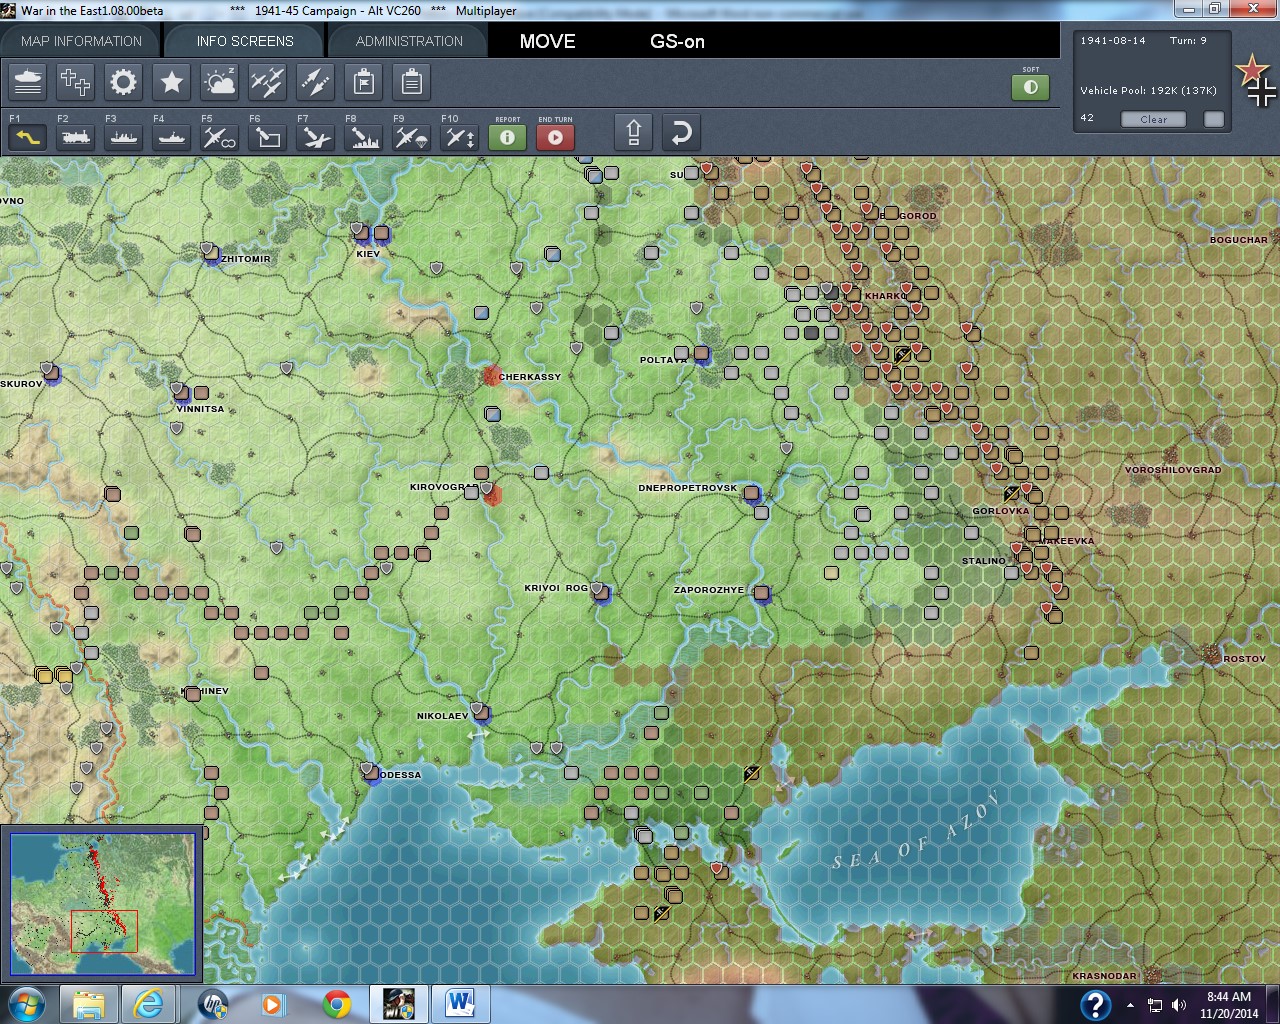
Task: Select F7 bomb airfield mode icon
Action: pyautogui.click(x=316, y=137)
